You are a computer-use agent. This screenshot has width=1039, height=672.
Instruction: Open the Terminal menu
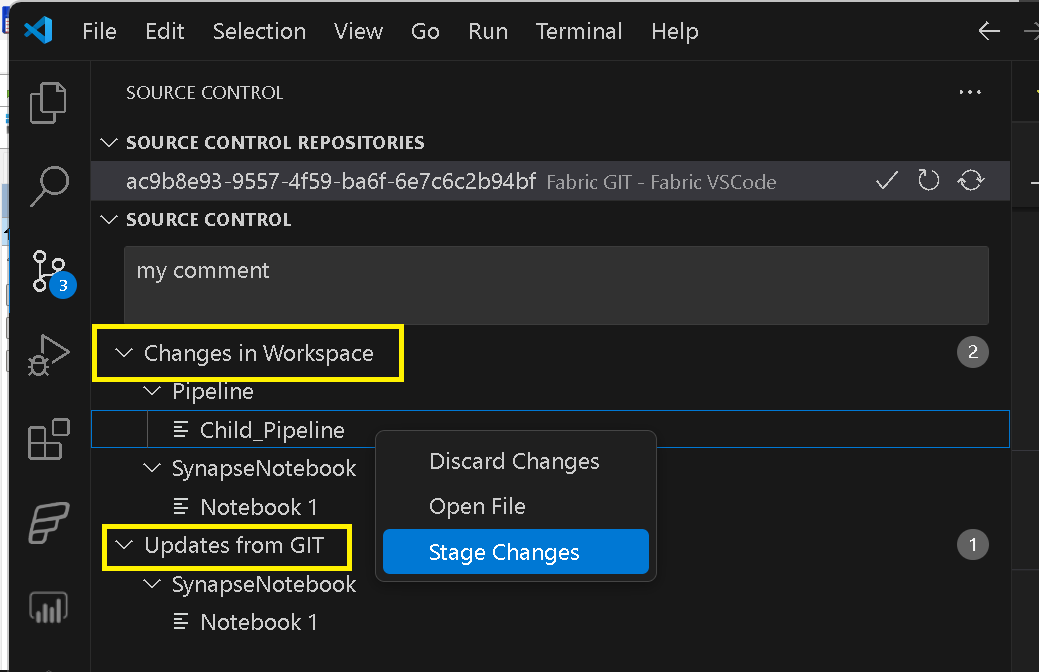[x=578, y=31]
